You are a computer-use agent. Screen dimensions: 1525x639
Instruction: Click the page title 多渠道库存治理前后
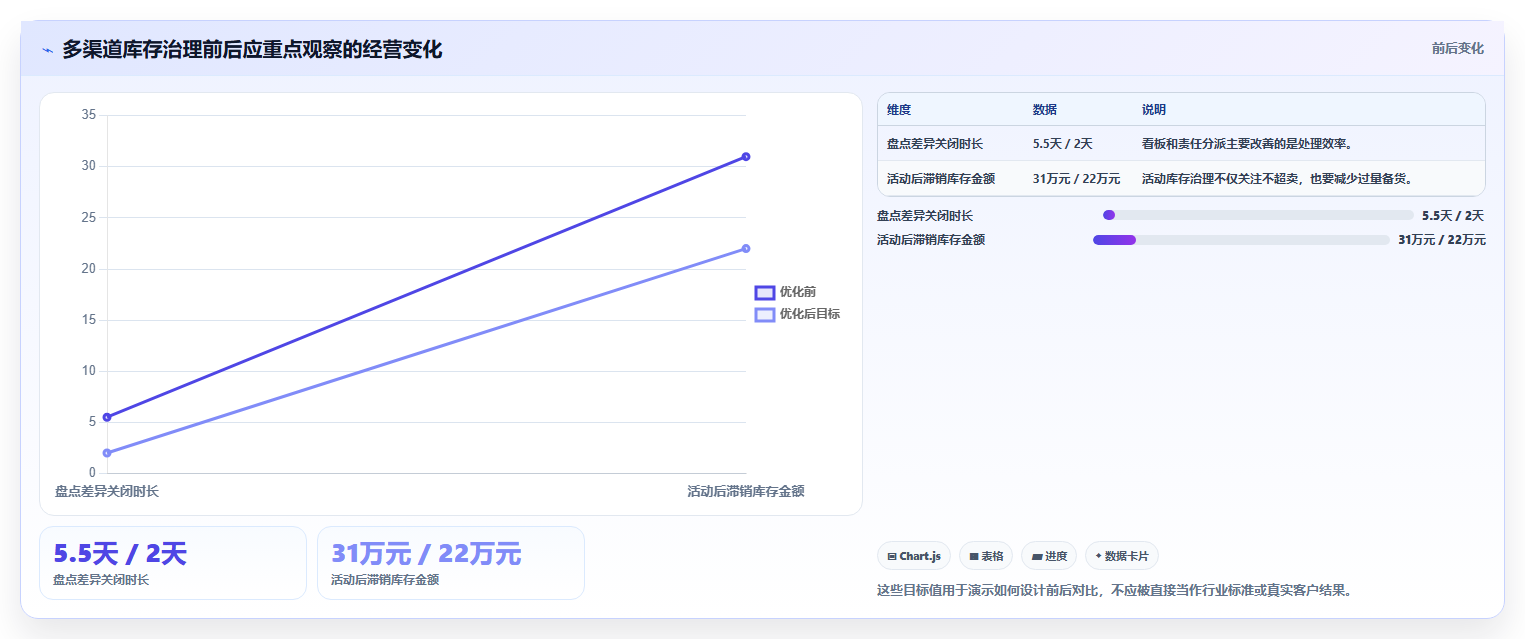[252, 49]
